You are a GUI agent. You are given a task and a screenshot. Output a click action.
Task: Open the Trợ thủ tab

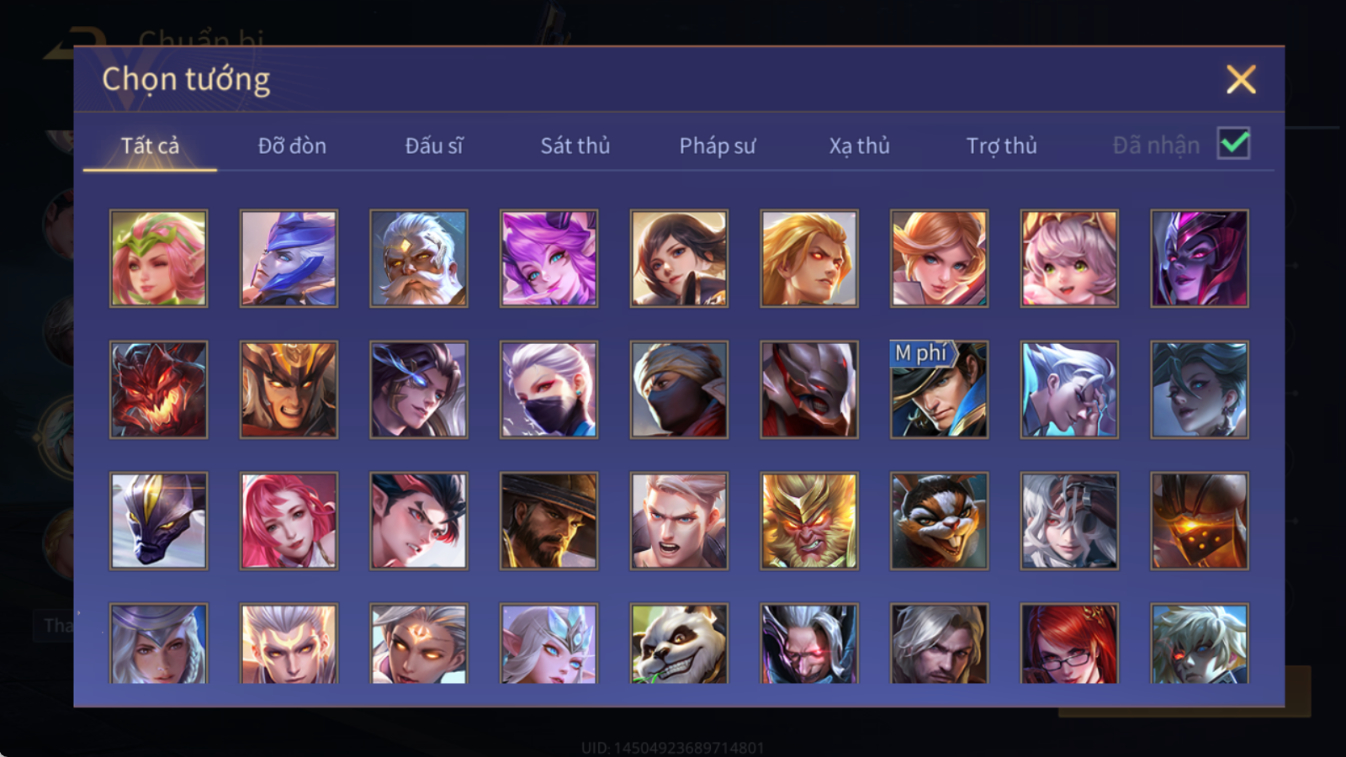pyautogui.click(x=1001, y=146)
